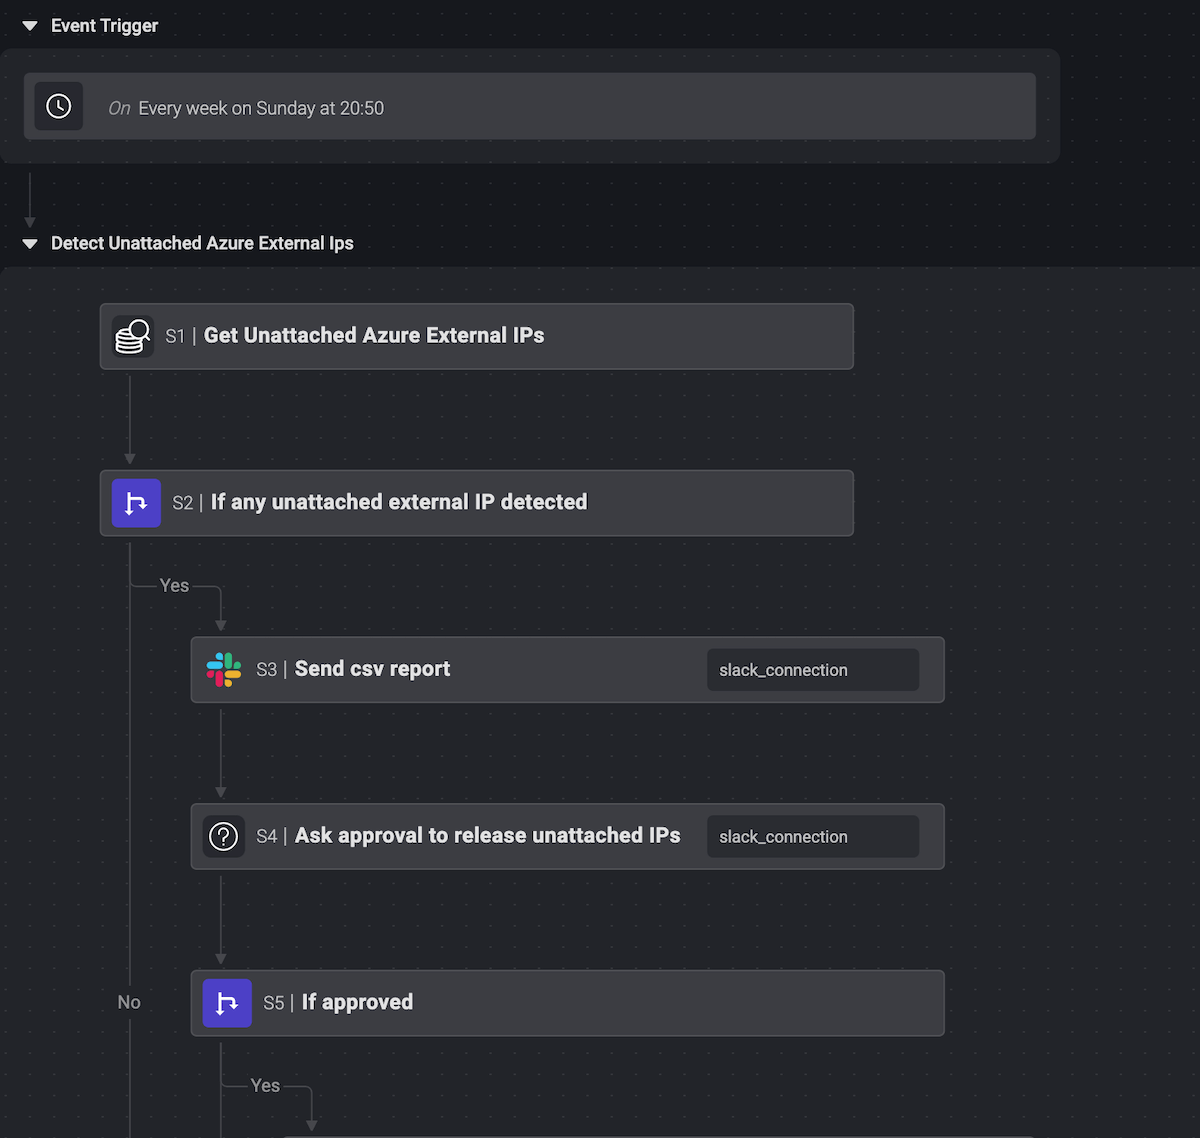The image size is (1200, 1138).
Task: Click the clock icon on the schedule trigger
Action: coord(58,106)
